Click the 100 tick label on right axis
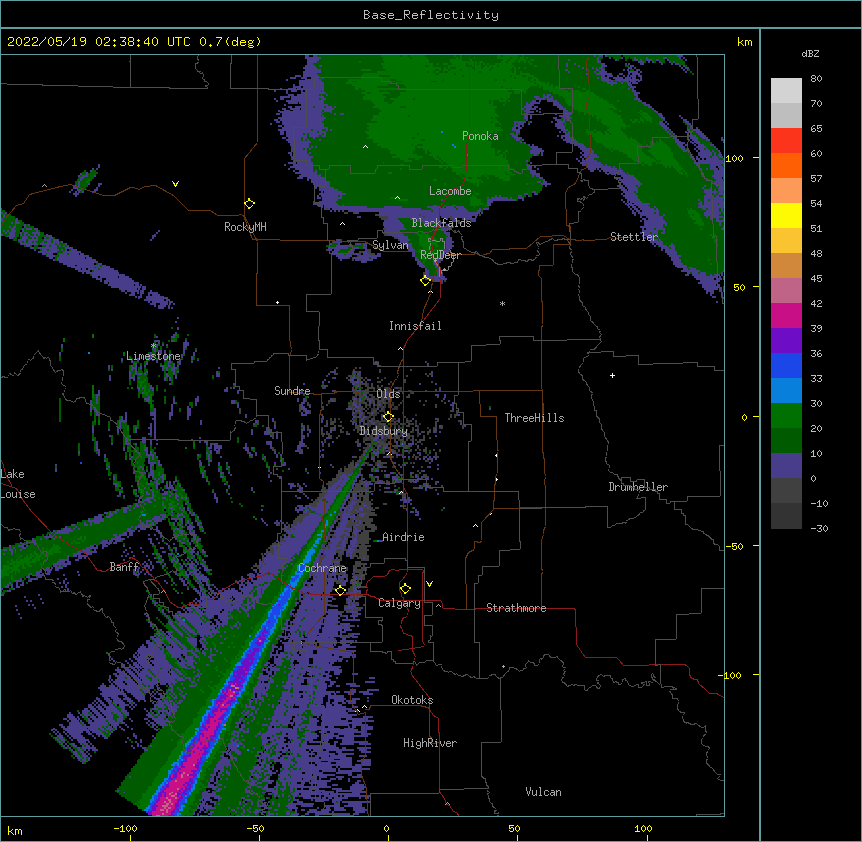The height and width of the screenshot is (842, 862). (x=734, y=158)
